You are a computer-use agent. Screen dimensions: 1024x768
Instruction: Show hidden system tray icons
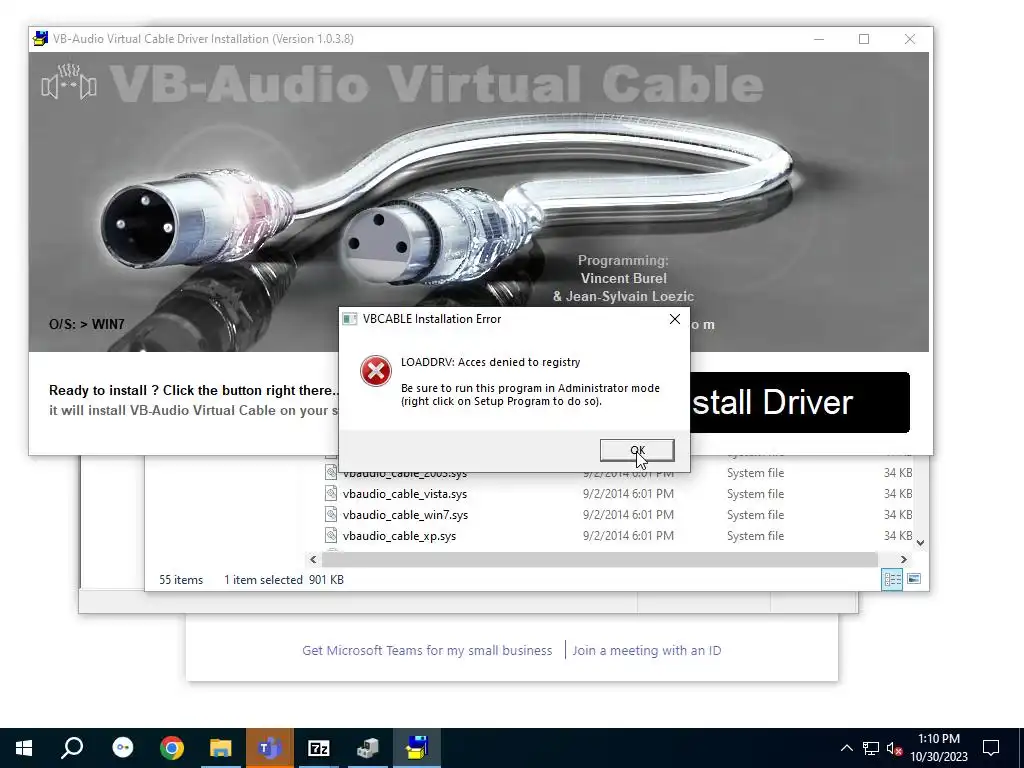point(846,748)
